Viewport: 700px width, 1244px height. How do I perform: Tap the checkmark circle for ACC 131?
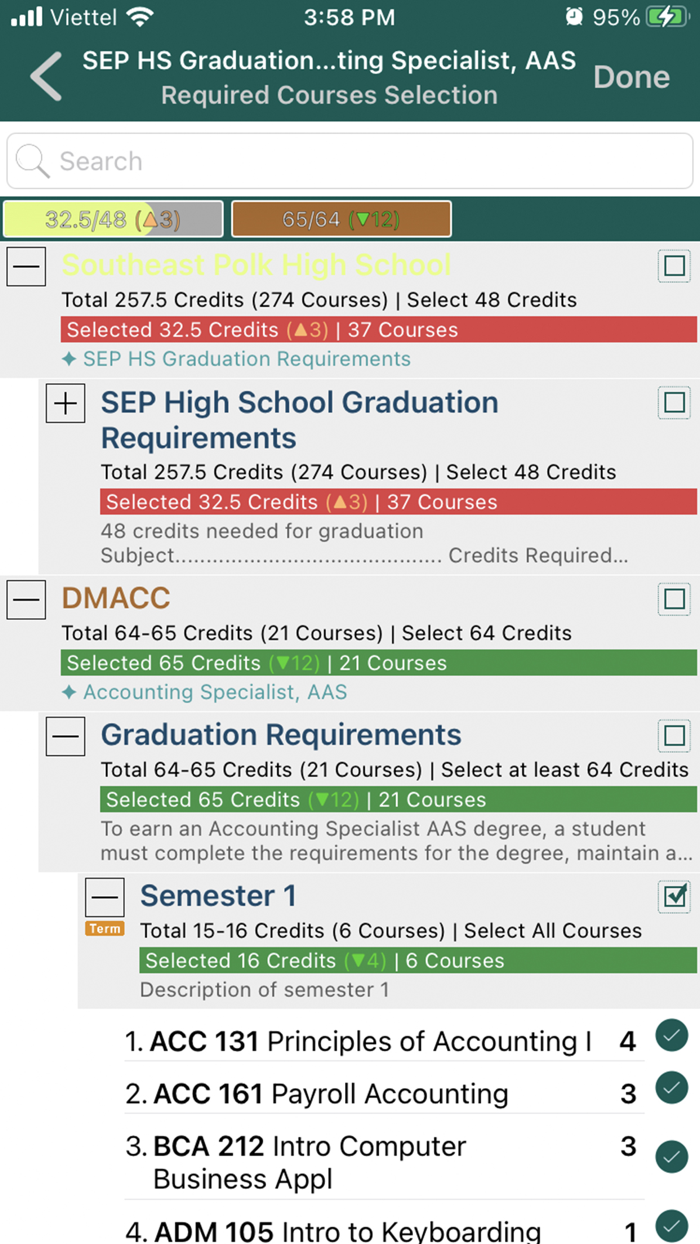click(x=671, y=1036)
